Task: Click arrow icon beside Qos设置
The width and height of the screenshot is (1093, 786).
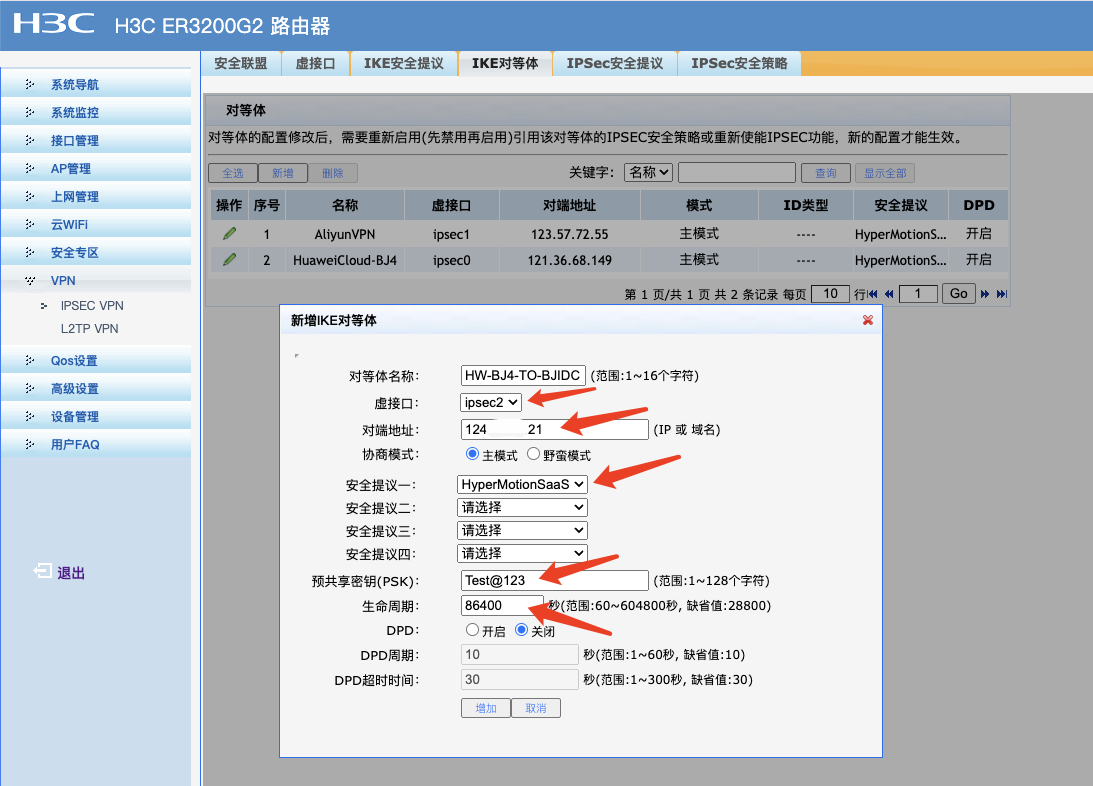Action: point(29,360)
